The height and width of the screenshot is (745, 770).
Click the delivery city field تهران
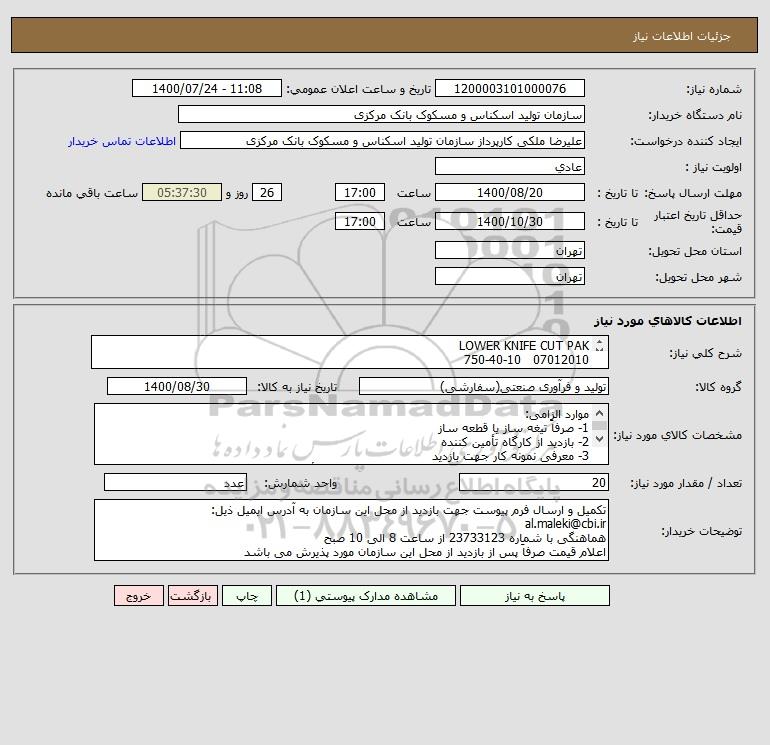[x=510, y=276]
